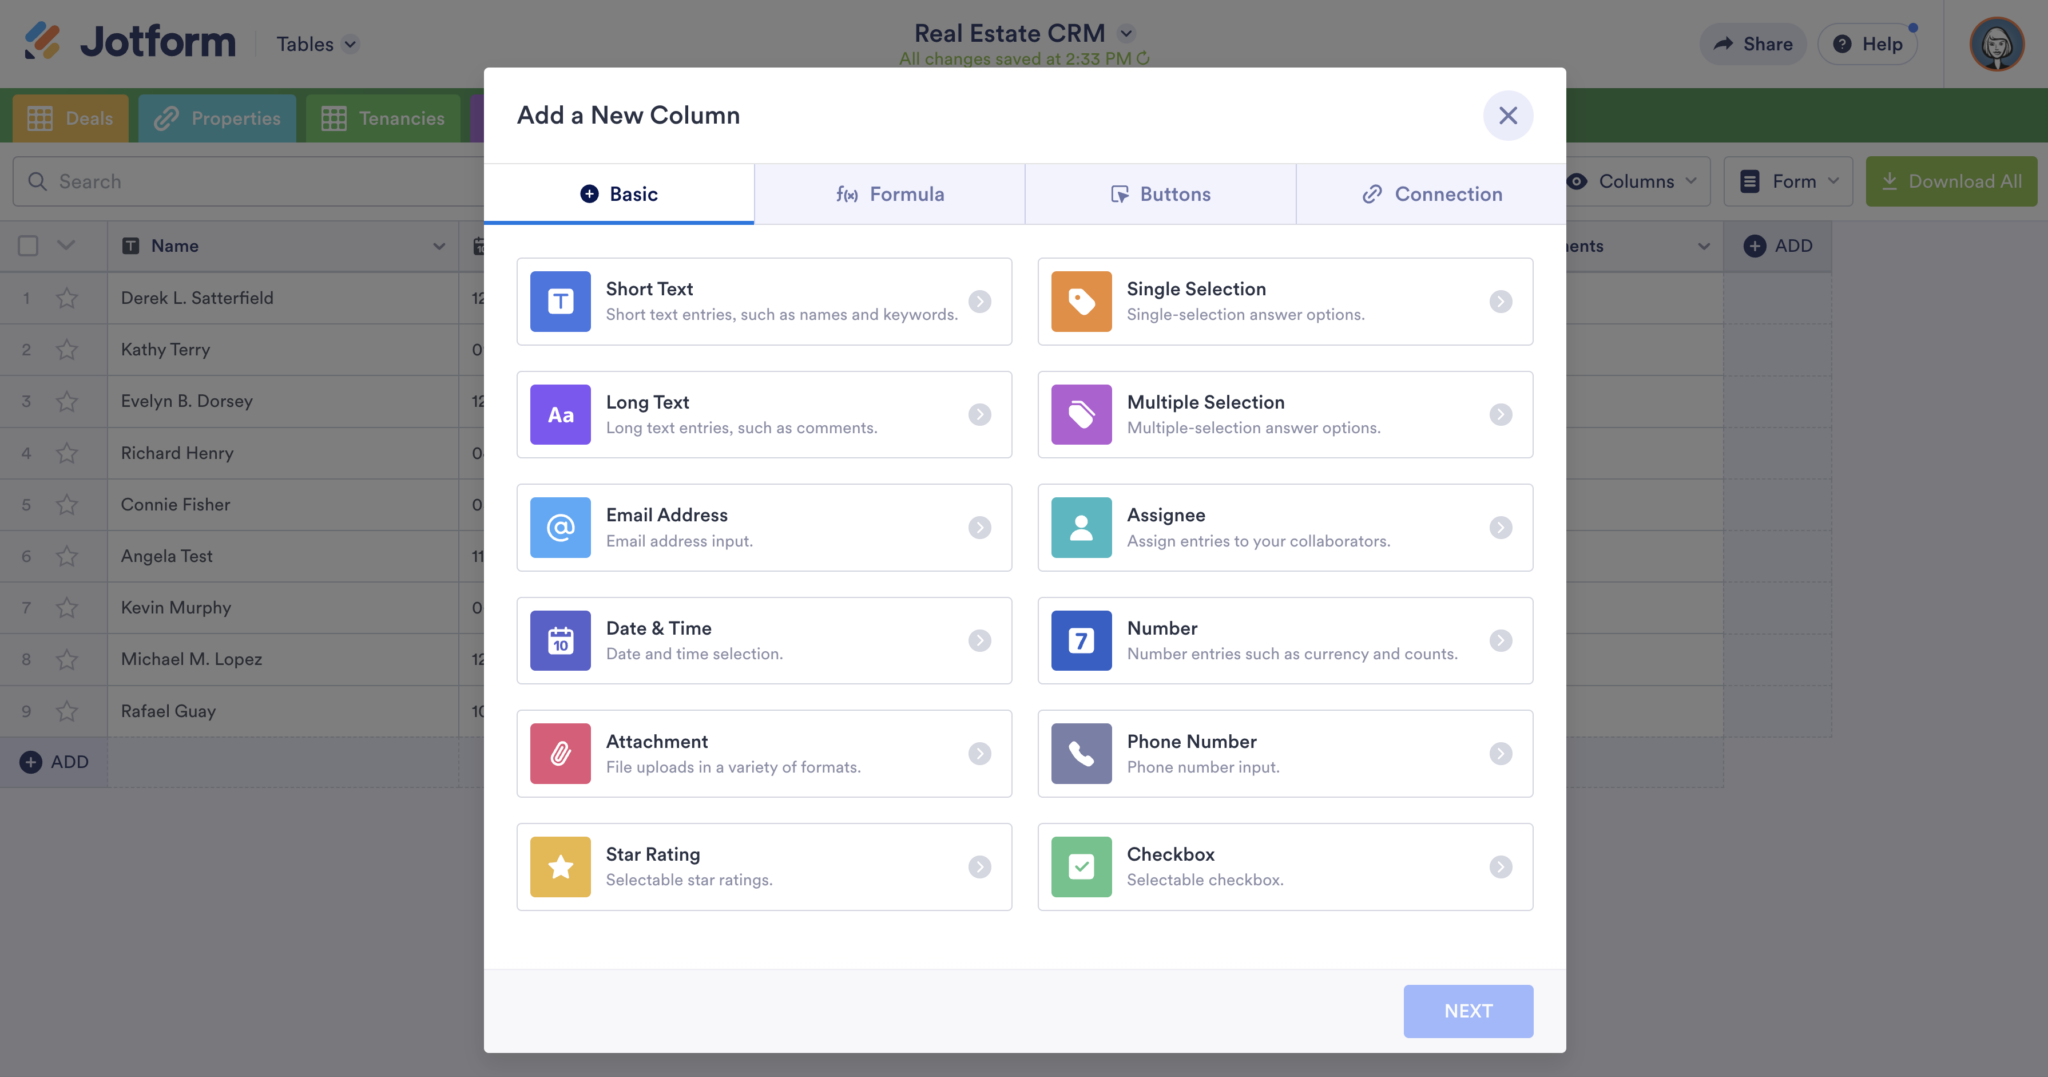Image resolution: width=2048 pixels, height=1077 pixels.
Task: Open the Form dropdown
Action: point(1788,181)
